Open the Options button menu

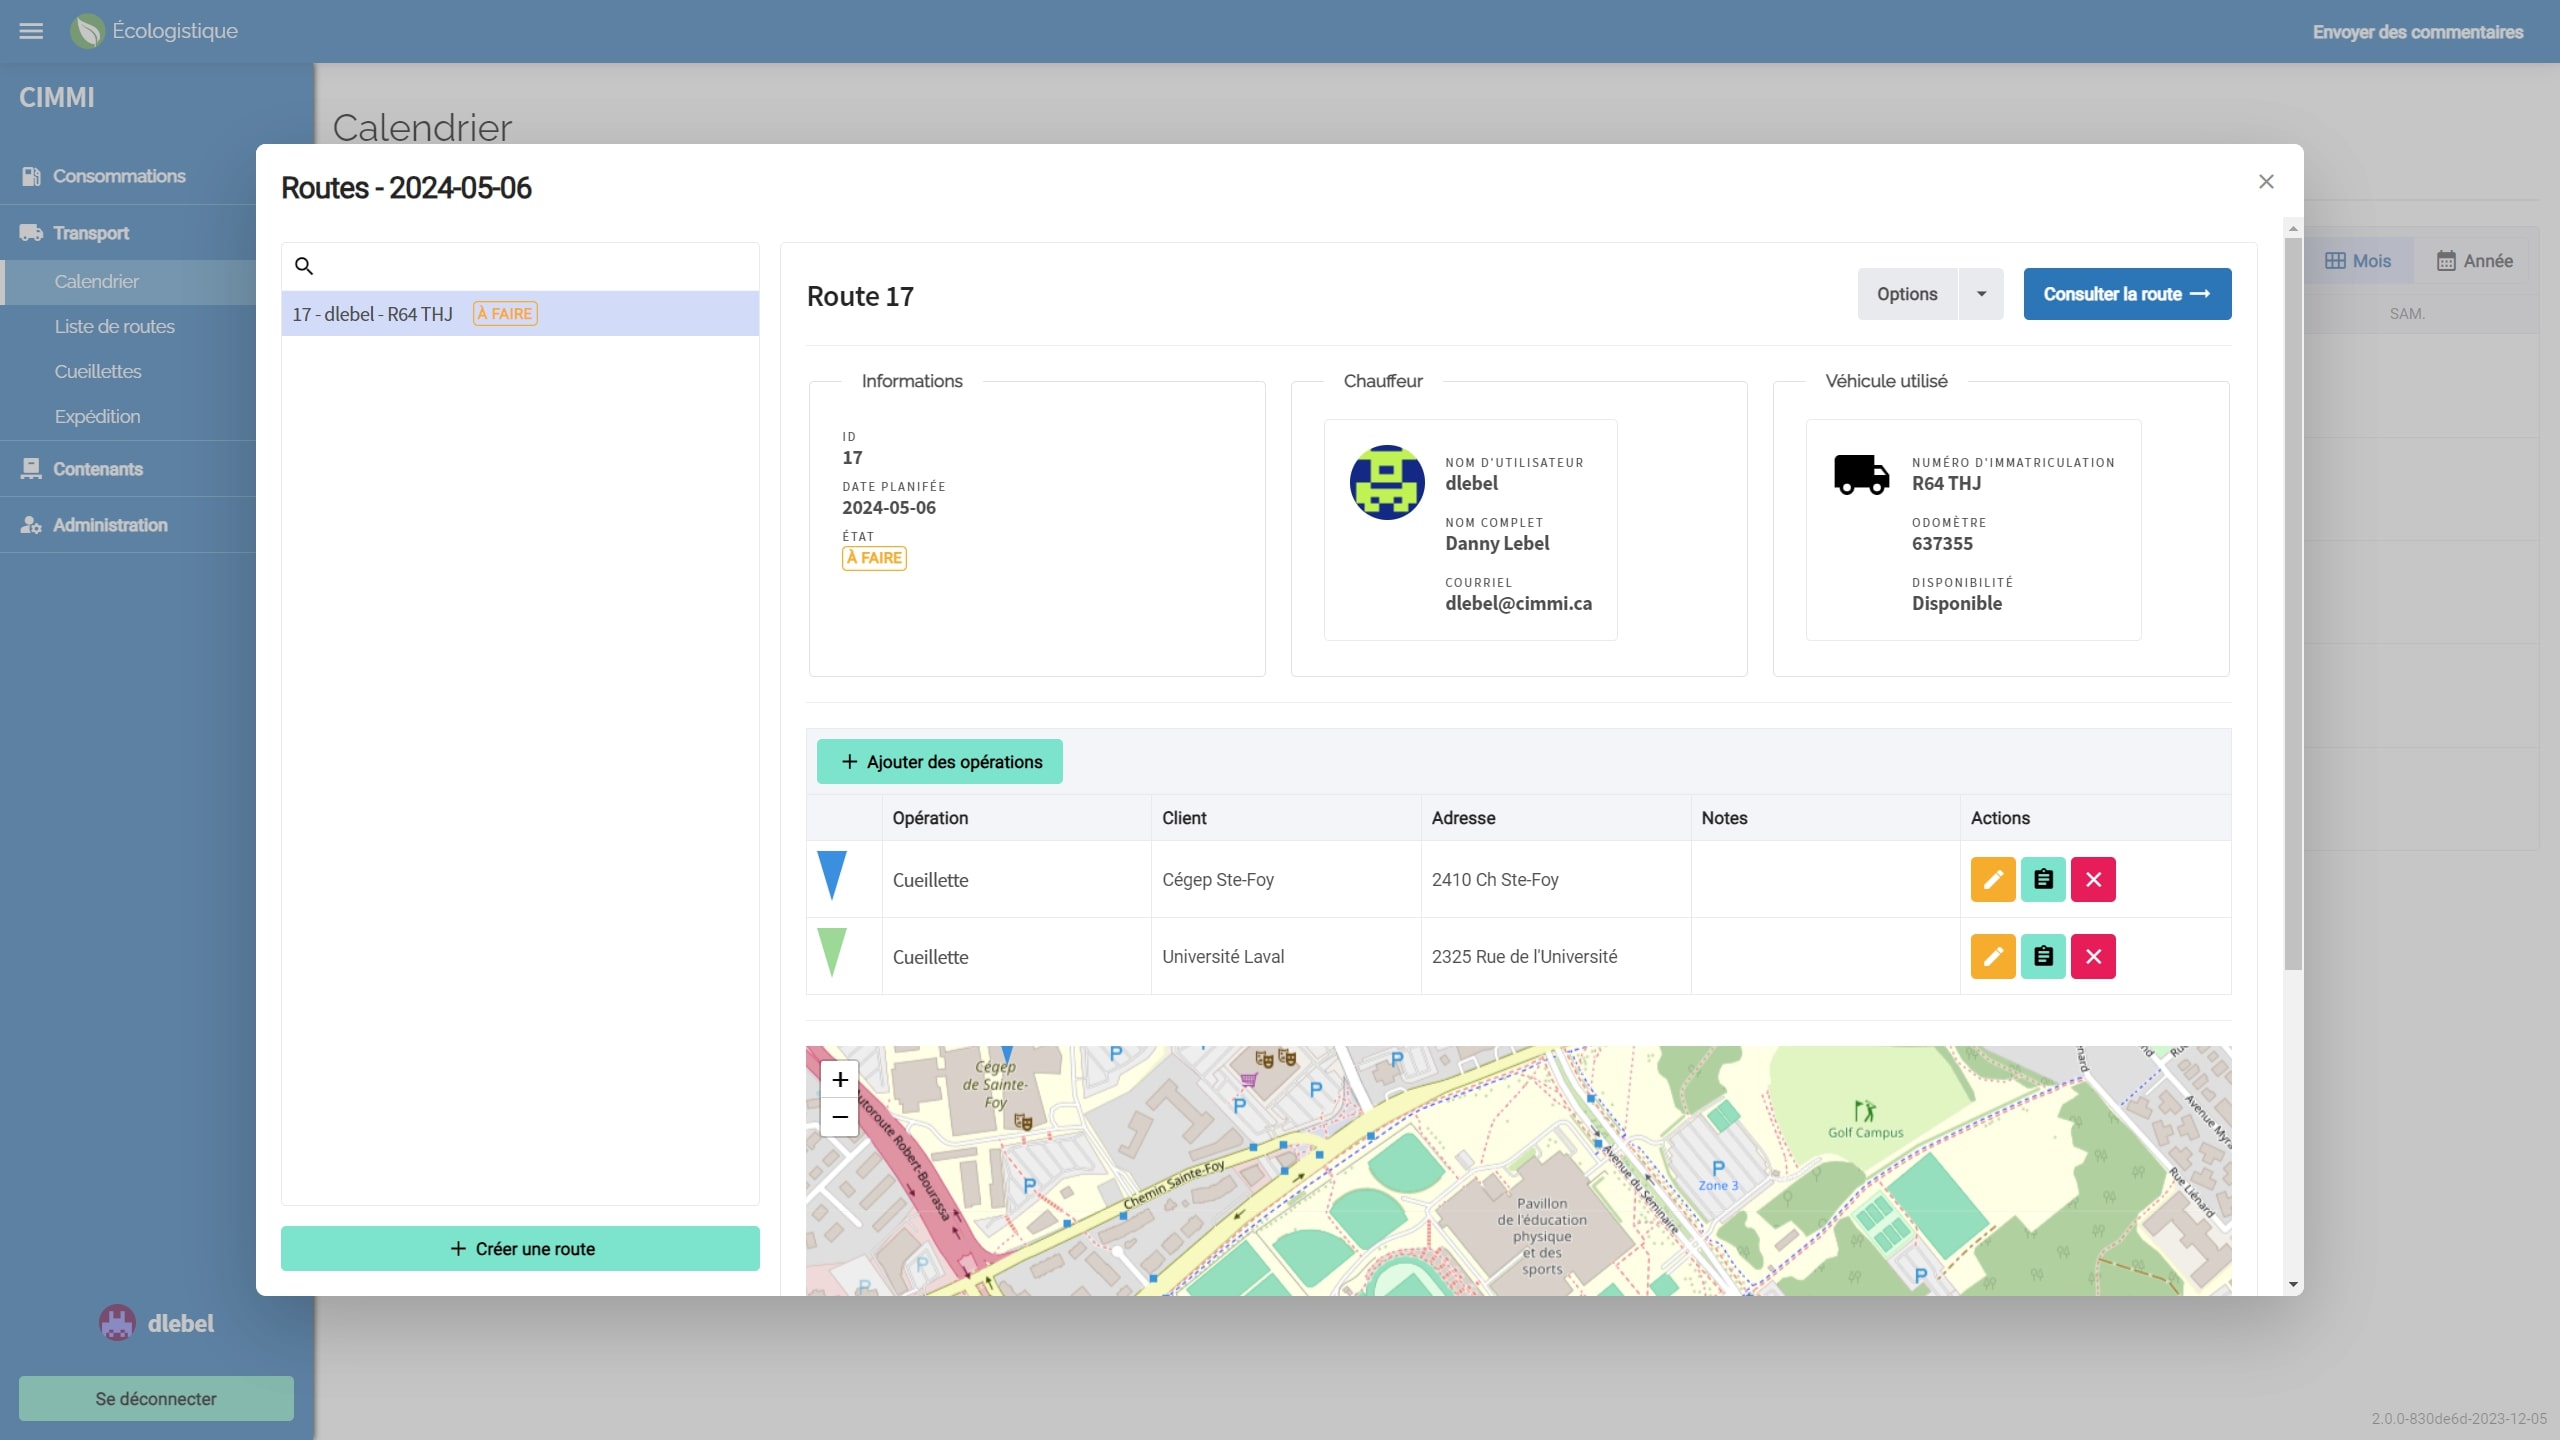click(x=1906, y=294)
